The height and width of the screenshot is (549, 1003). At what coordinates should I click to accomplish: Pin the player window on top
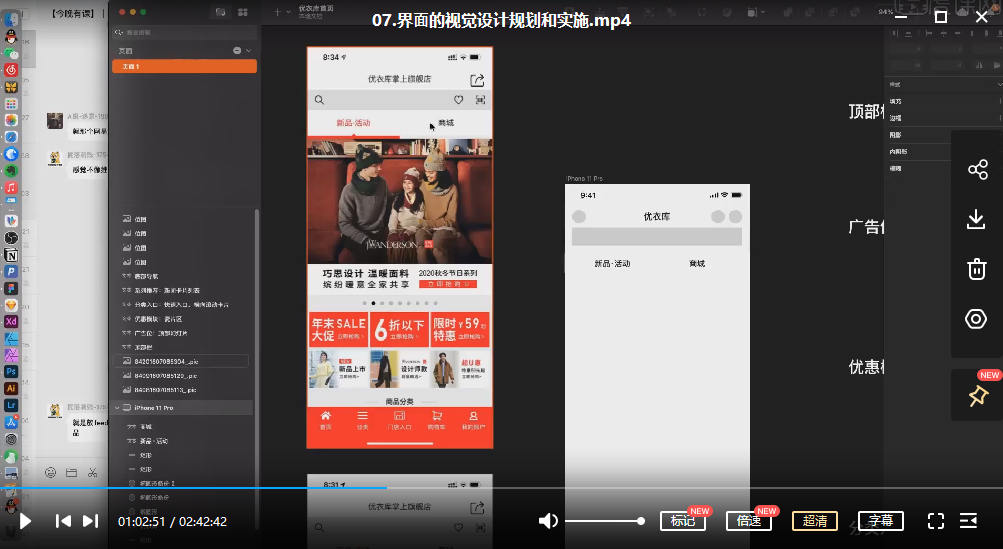(x=977, y=396)
